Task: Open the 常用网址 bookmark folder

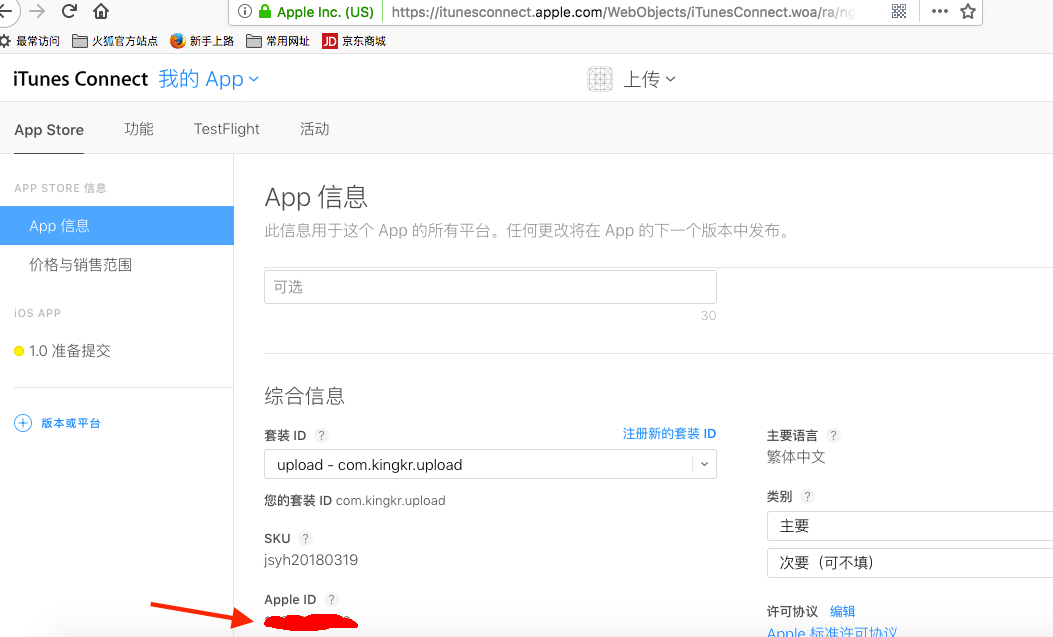Action: (x=278, y=41)
